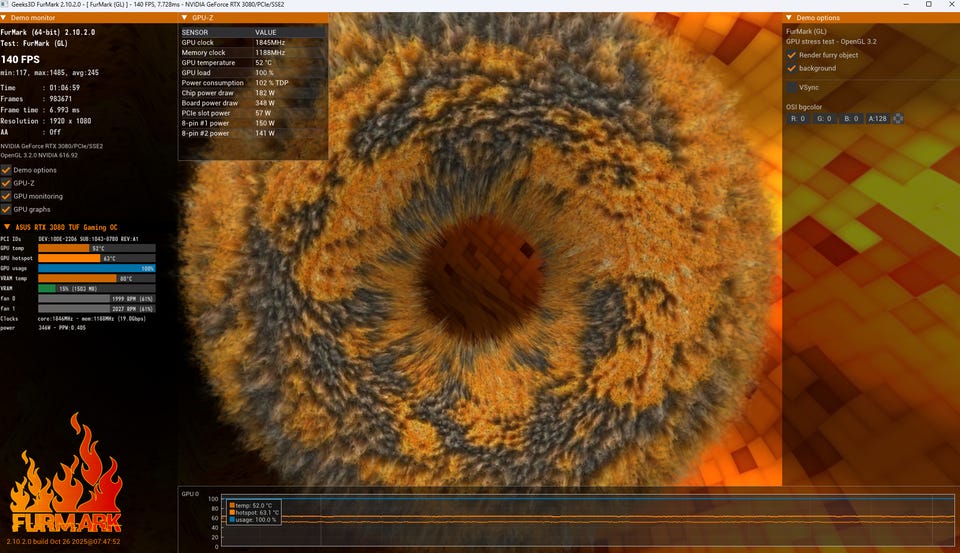Screen dimensions: 960x553
Task: Click the VALUE column header
Action: (x=266, y=32)
